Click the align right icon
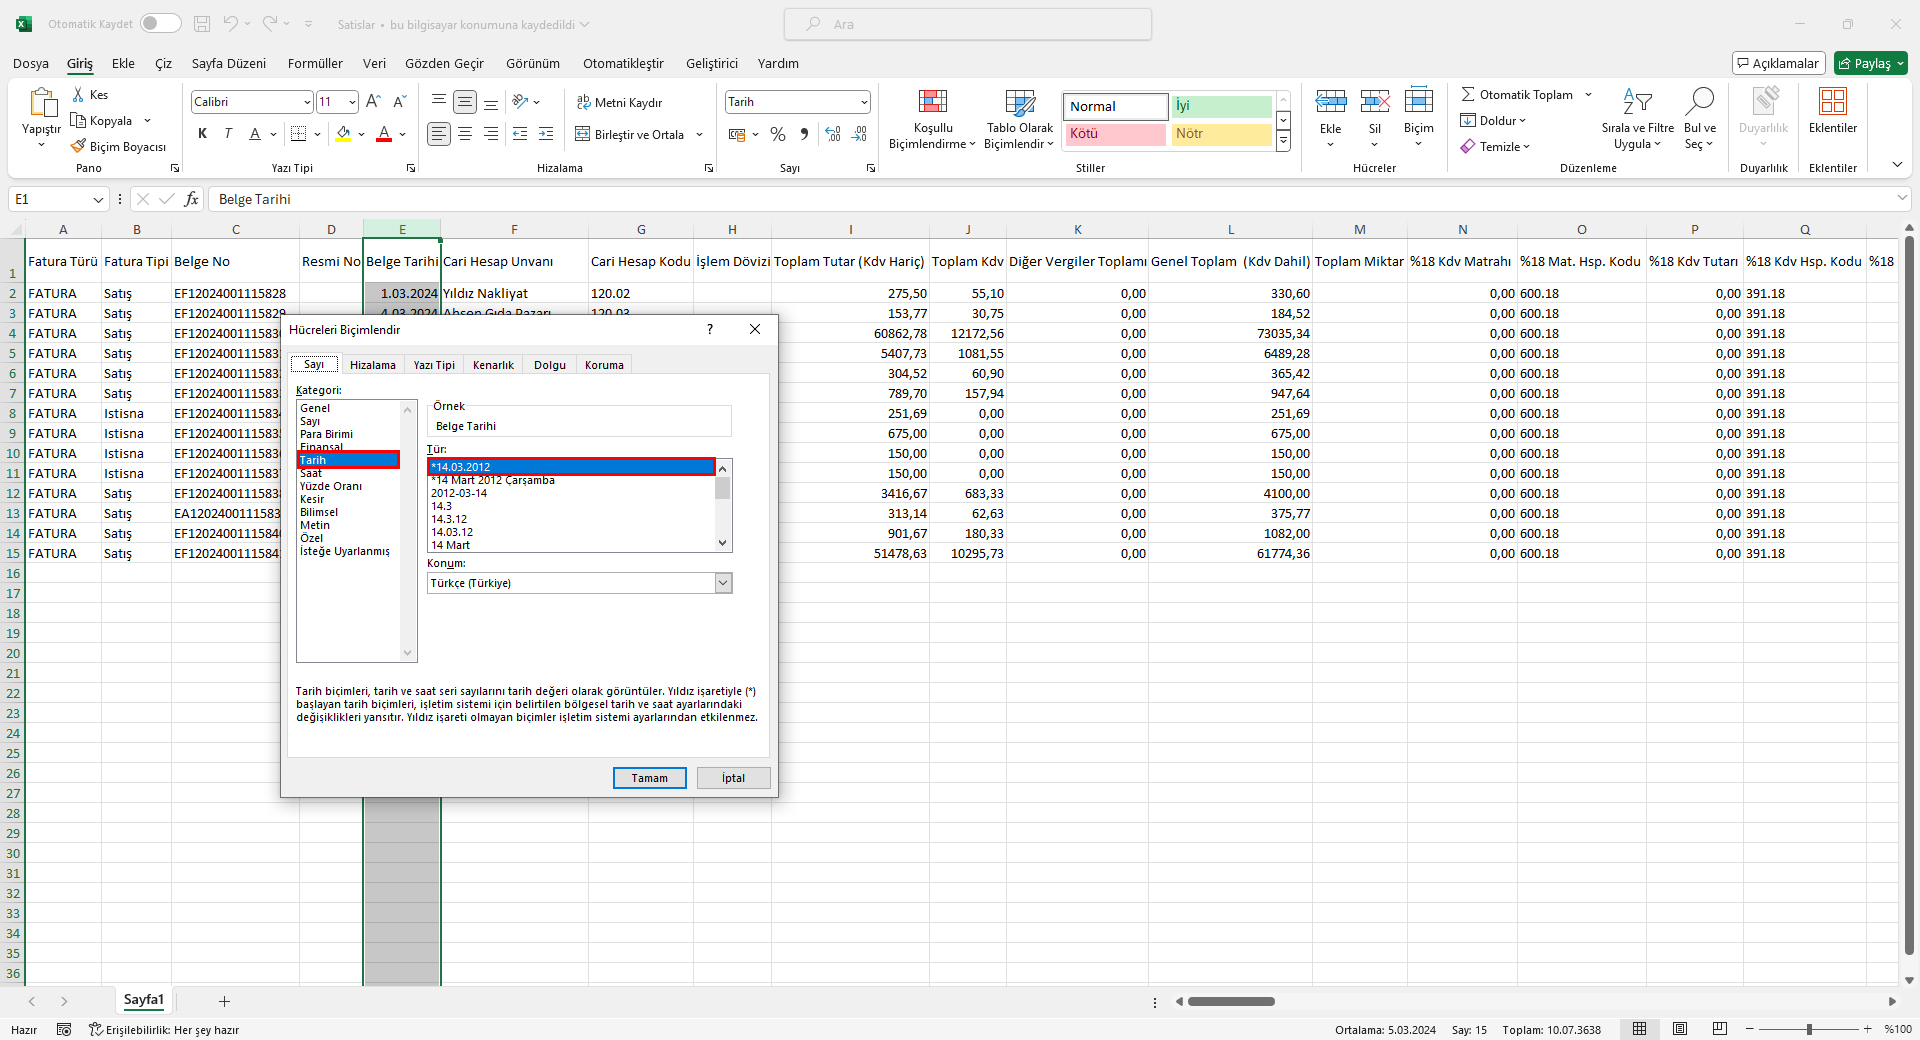Image resolution: width=1920 pixels, height=1040 pixels. (491, 133)
